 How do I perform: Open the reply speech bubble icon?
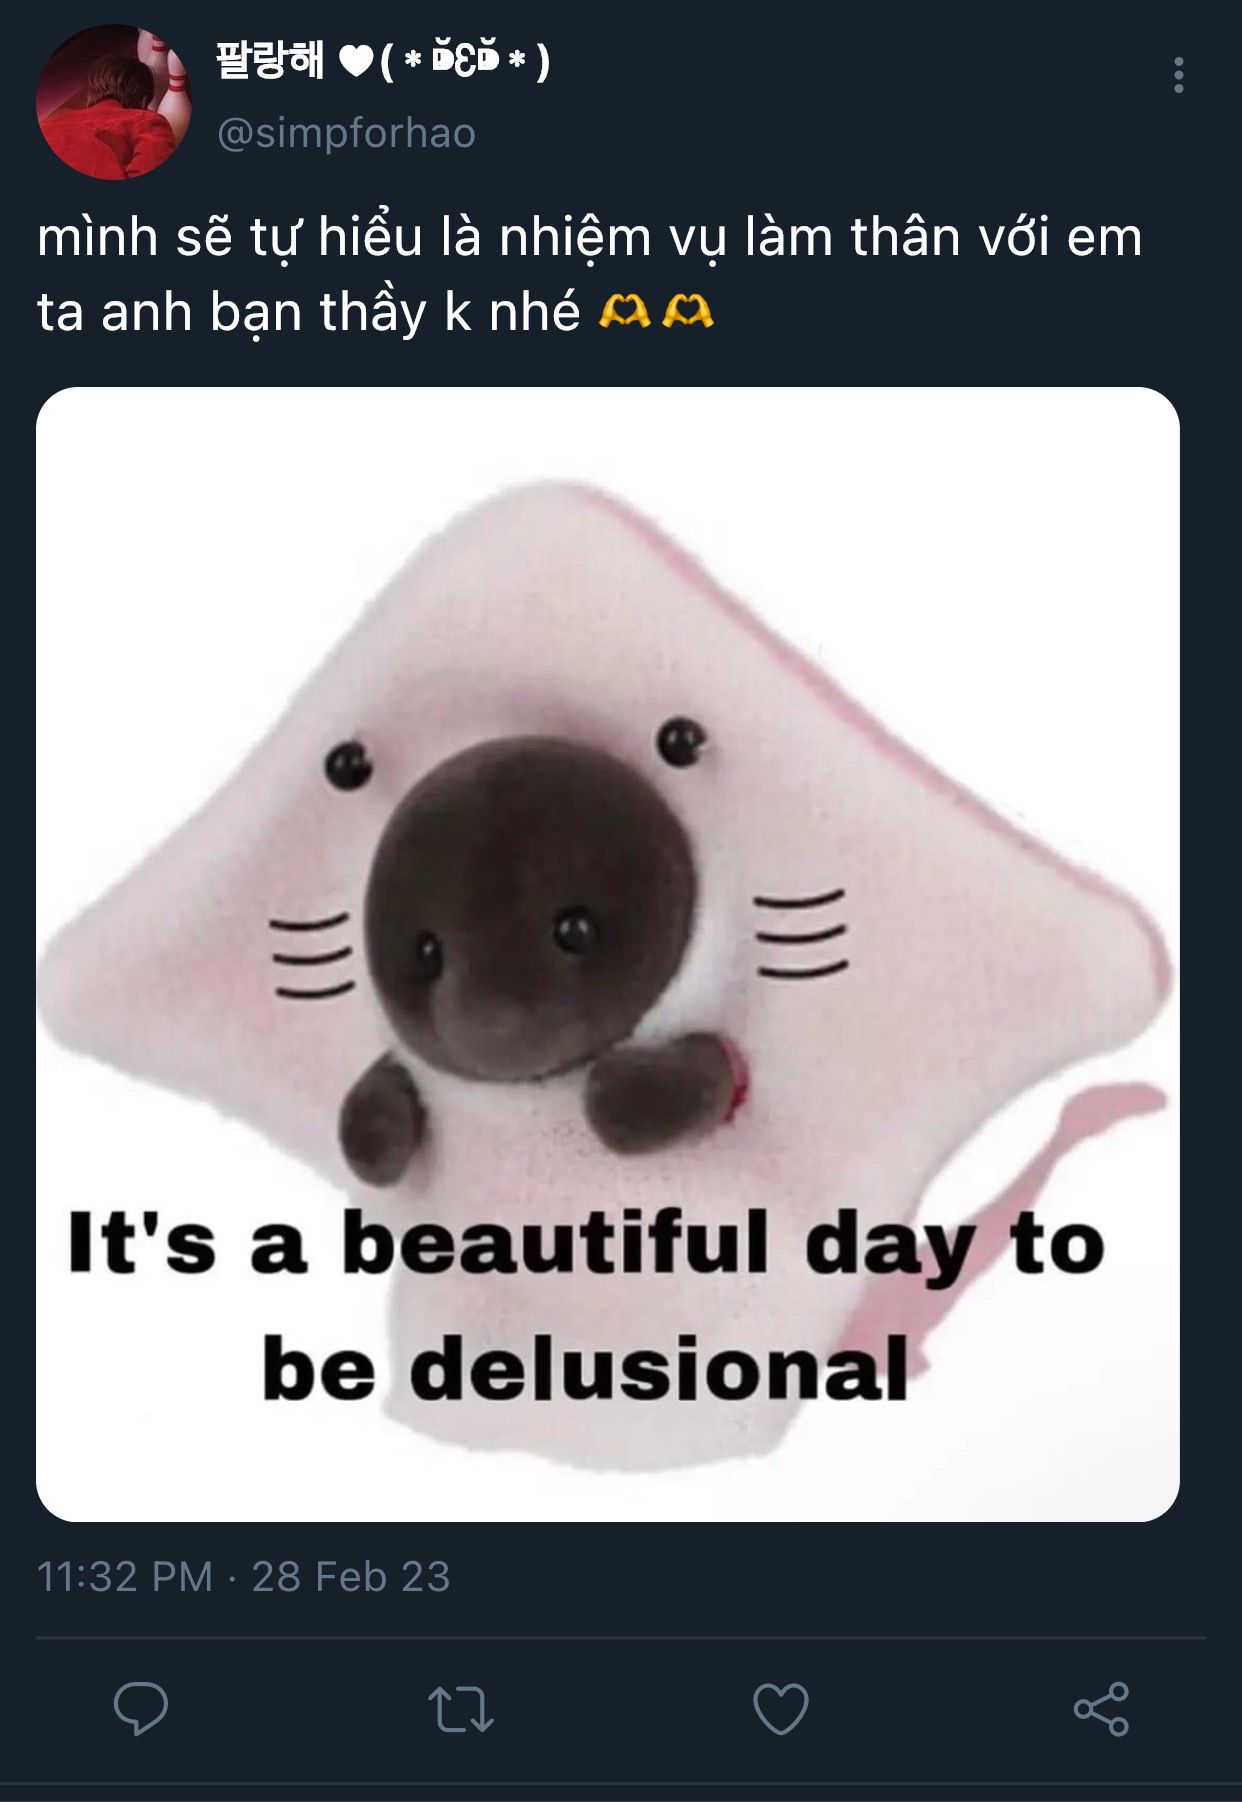[x=141, y=1708]
